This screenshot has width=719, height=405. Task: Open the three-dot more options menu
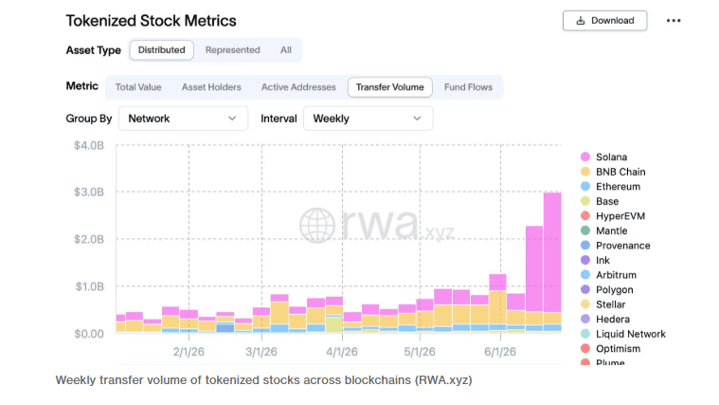673,21
